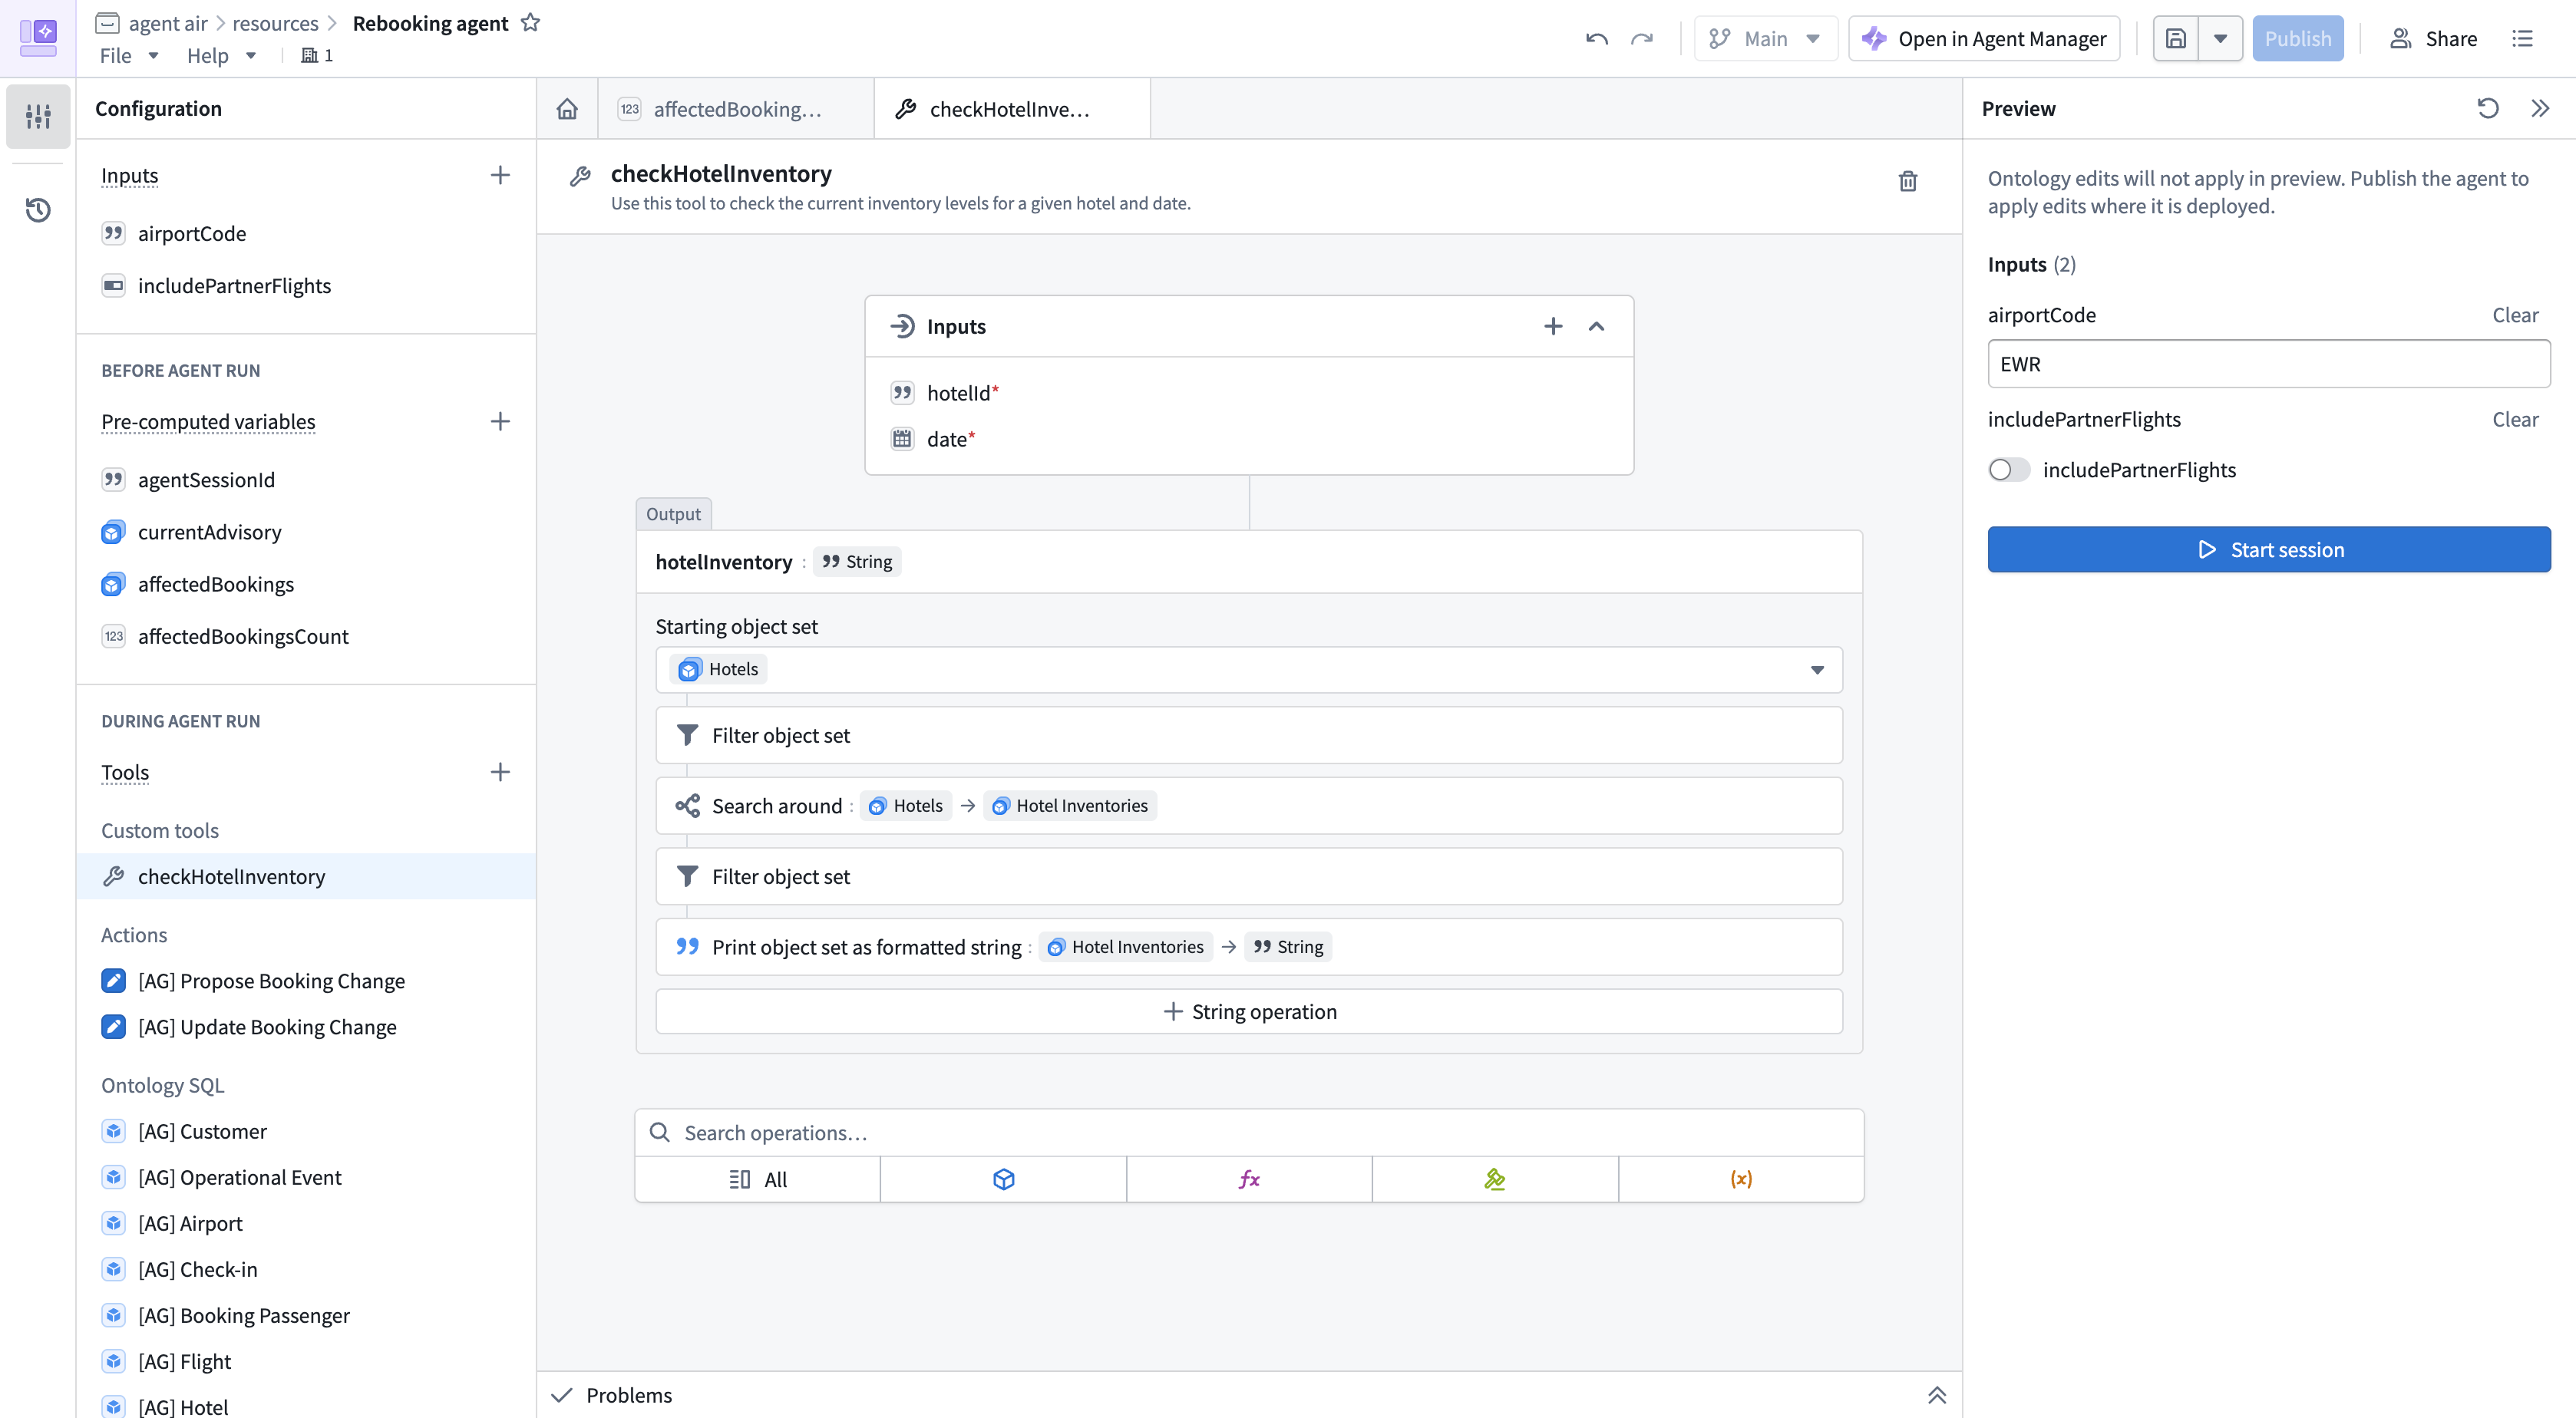Image resolution: width=2576 pixels, height=1418 pixels.
Task: Click the airportCode text field with EWR
Action: 2268,364
